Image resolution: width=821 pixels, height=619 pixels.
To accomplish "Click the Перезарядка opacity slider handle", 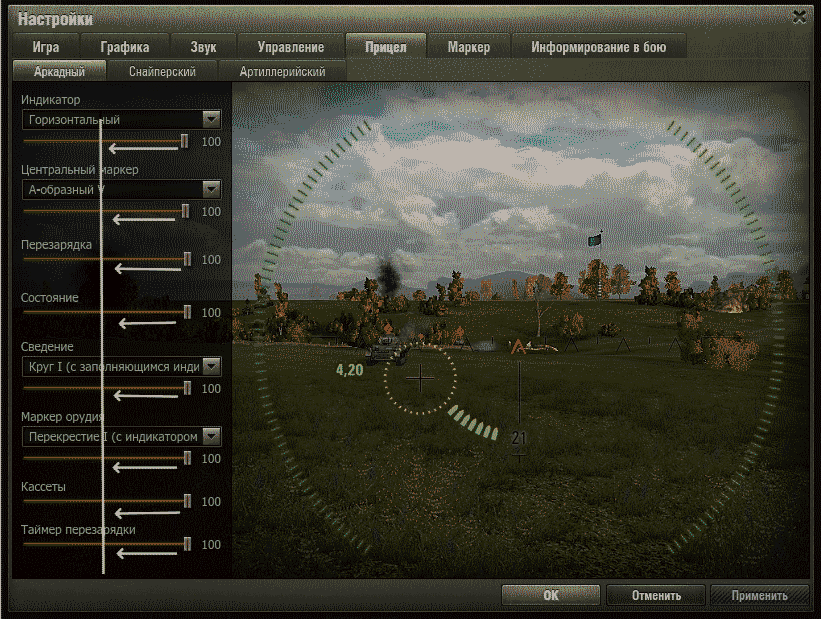I will 187,259.
